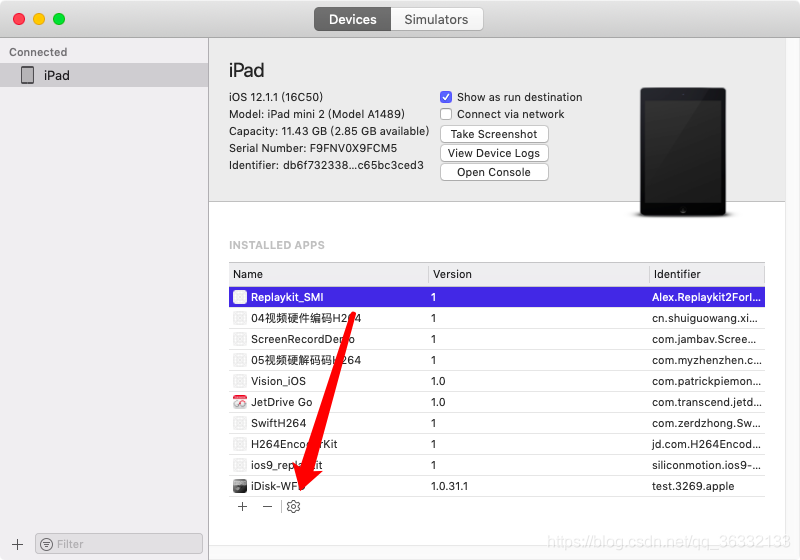Screen dimensions: 800x560
Task: Enable Connect via network checkbox
Action: click(446, 114)
